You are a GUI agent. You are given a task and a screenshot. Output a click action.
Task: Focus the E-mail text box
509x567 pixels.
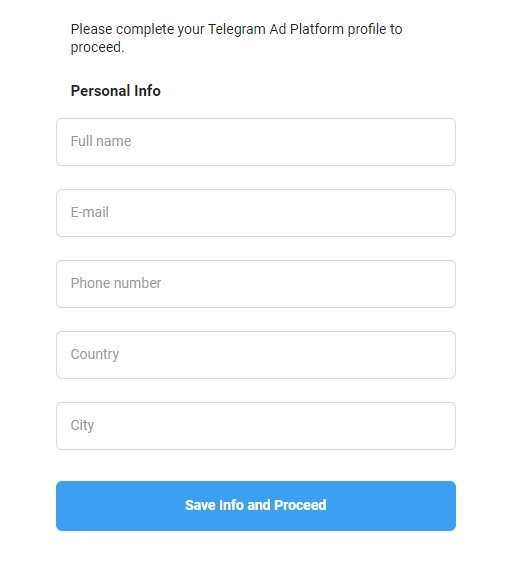tap(256, 213)
